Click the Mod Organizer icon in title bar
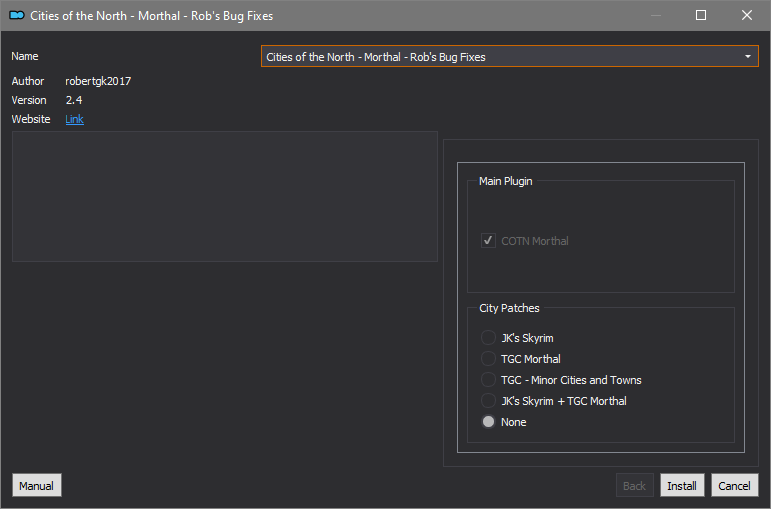This screenshot has width=771, height=509. pos(17,15)
